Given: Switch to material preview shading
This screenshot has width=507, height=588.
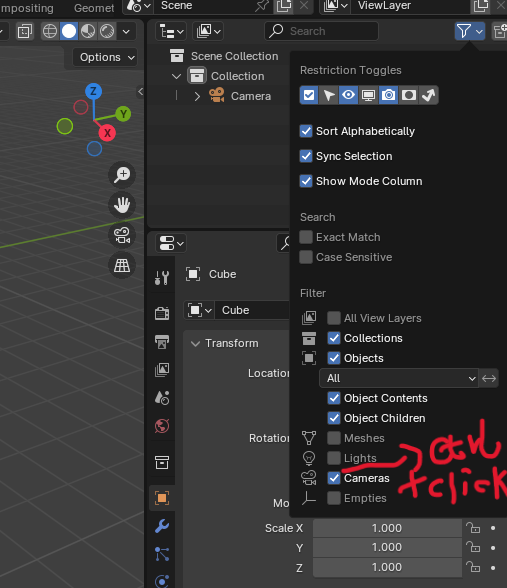Looking at the screenshot, I should pyautogui.click(x=88, y=31).
